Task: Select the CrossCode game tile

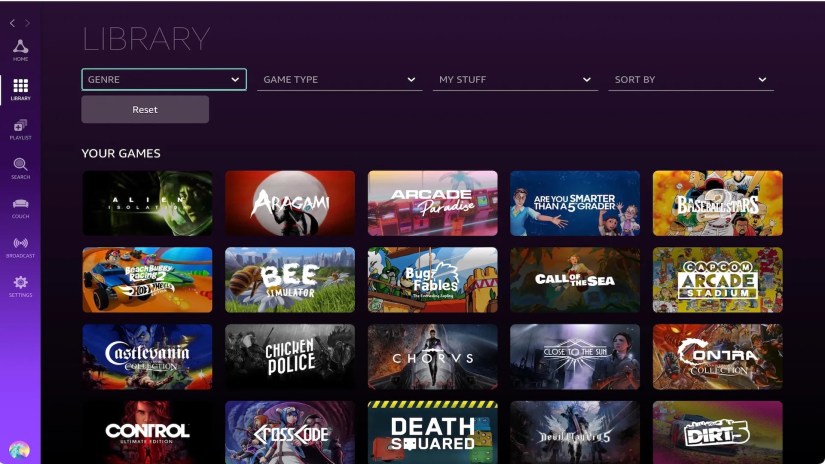Action: pos(290,432)
